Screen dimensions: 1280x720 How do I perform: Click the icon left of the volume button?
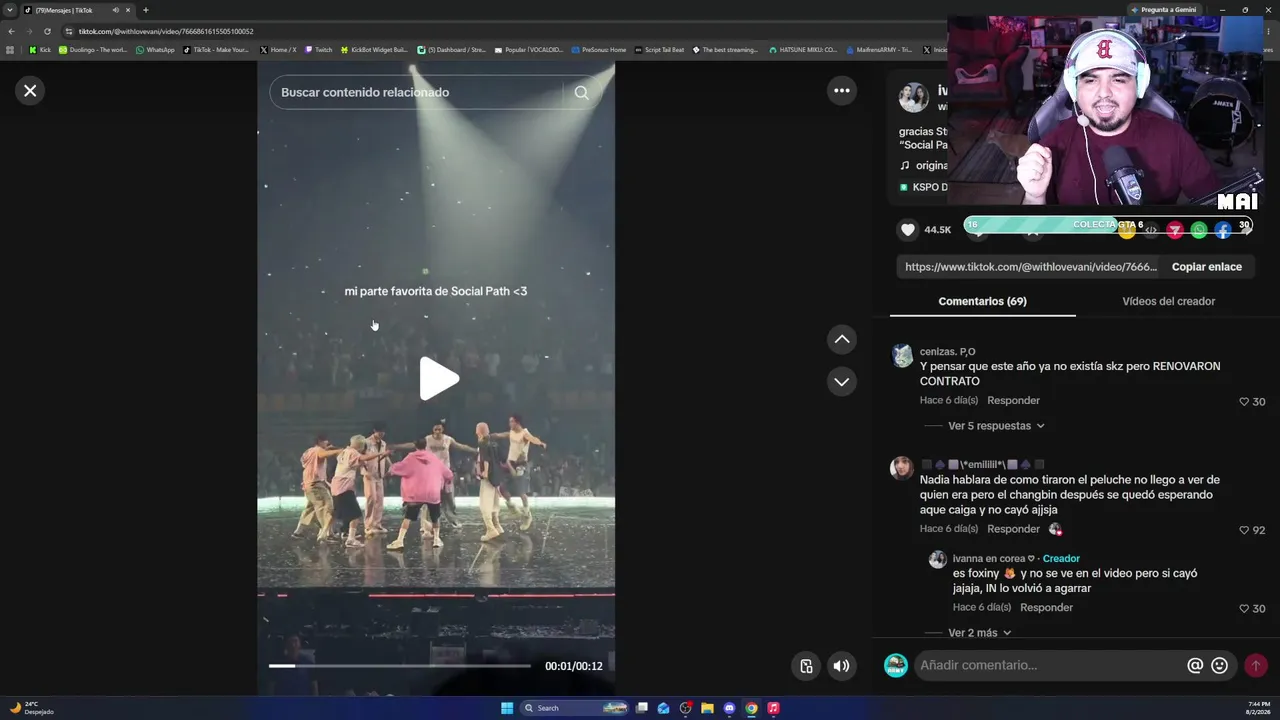(806, 666)
